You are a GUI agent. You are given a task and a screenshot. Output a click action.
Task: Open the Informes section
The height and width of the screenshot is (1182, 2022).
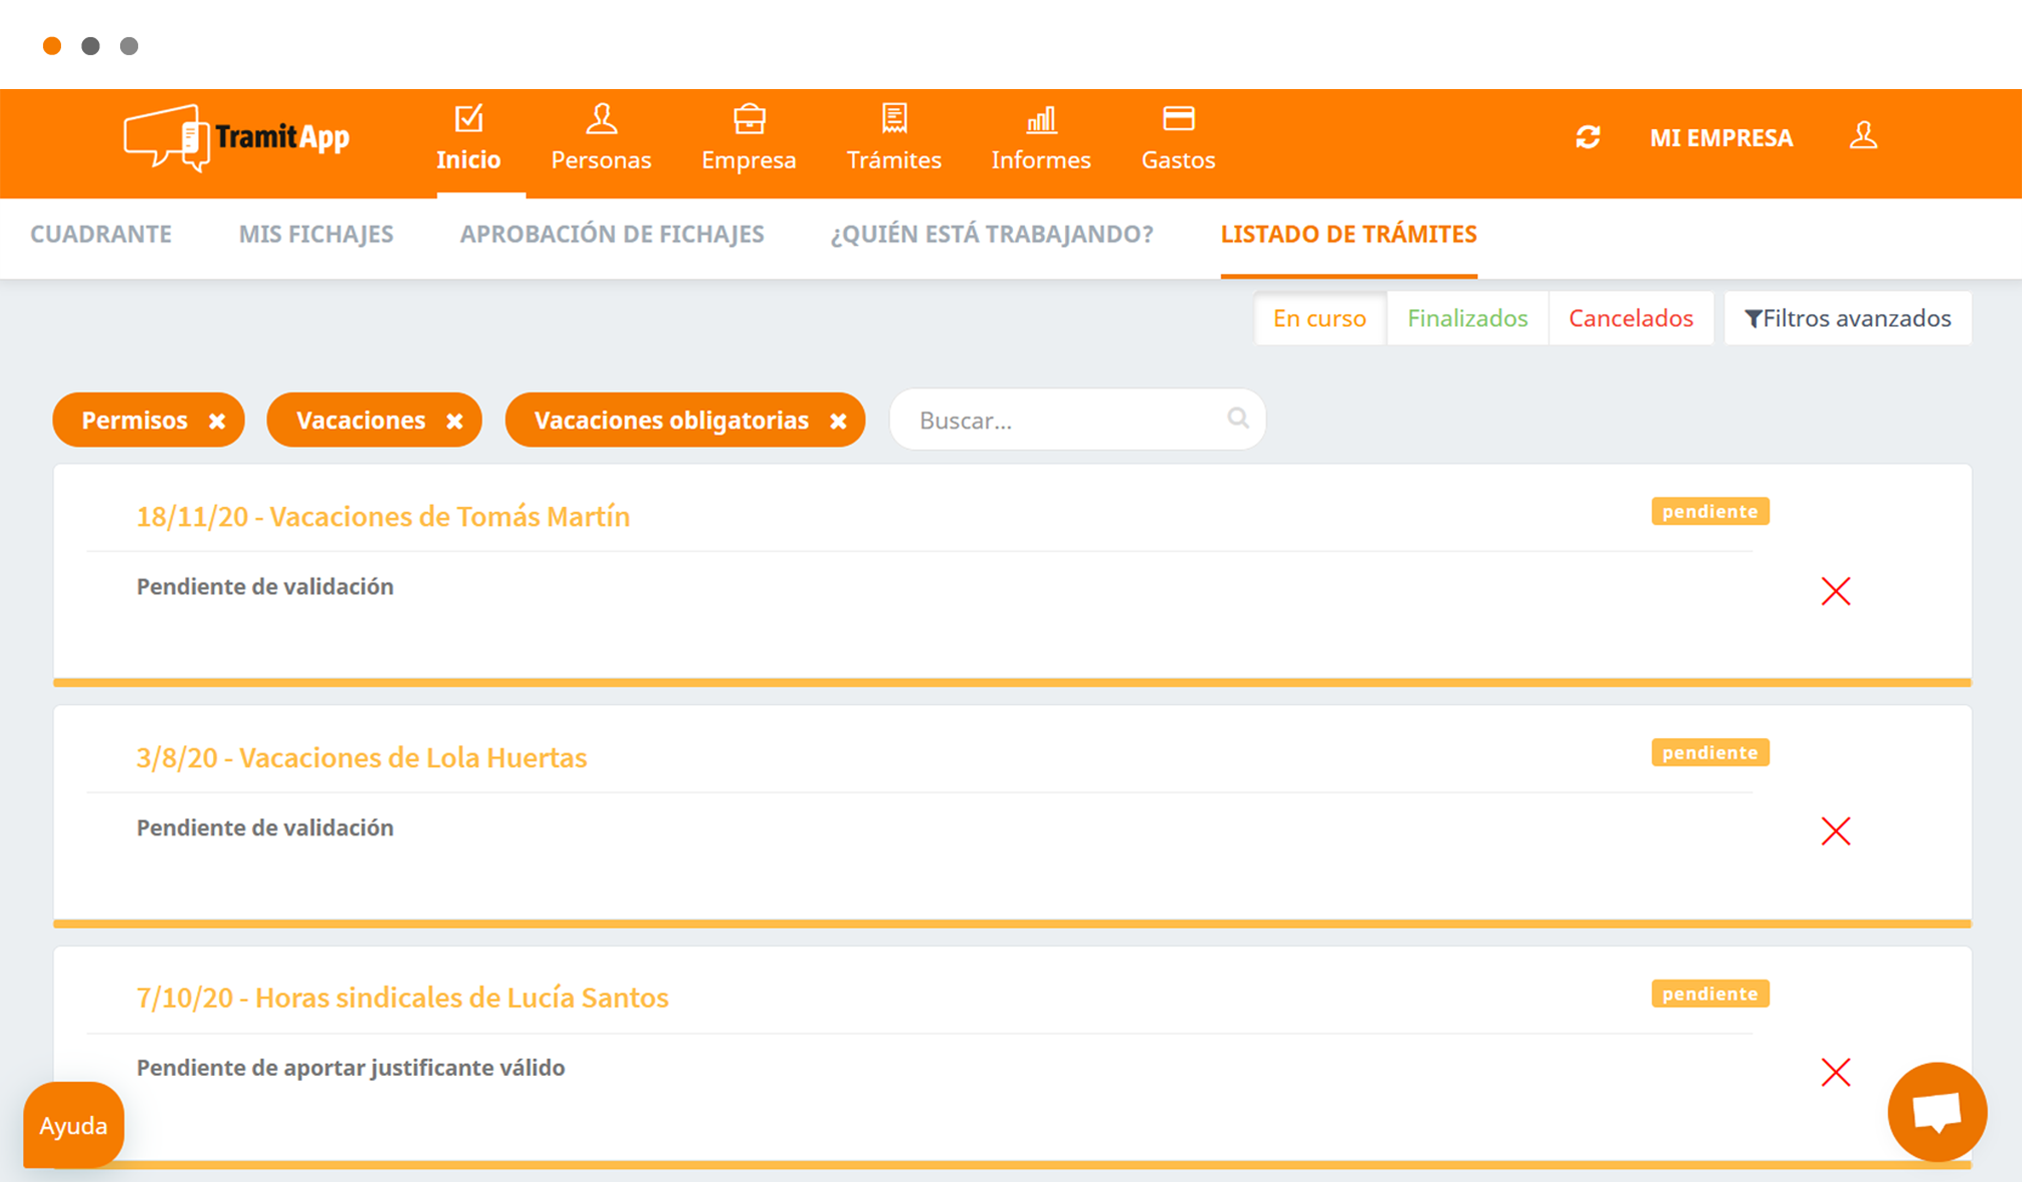[x=1041, y=139]
